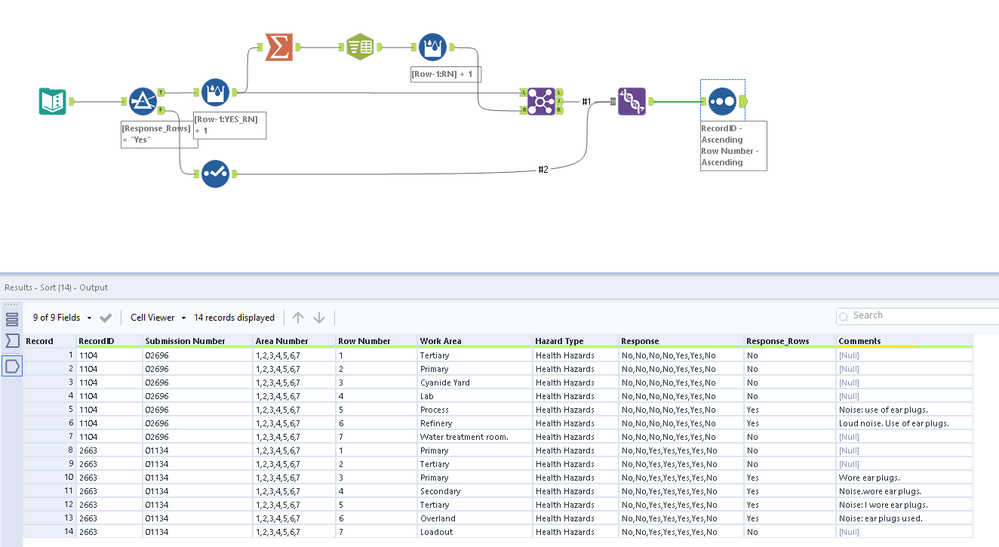Click the Join tool R input anchor
This screenshot has width=999, height=547.
(x=523, y=110)
